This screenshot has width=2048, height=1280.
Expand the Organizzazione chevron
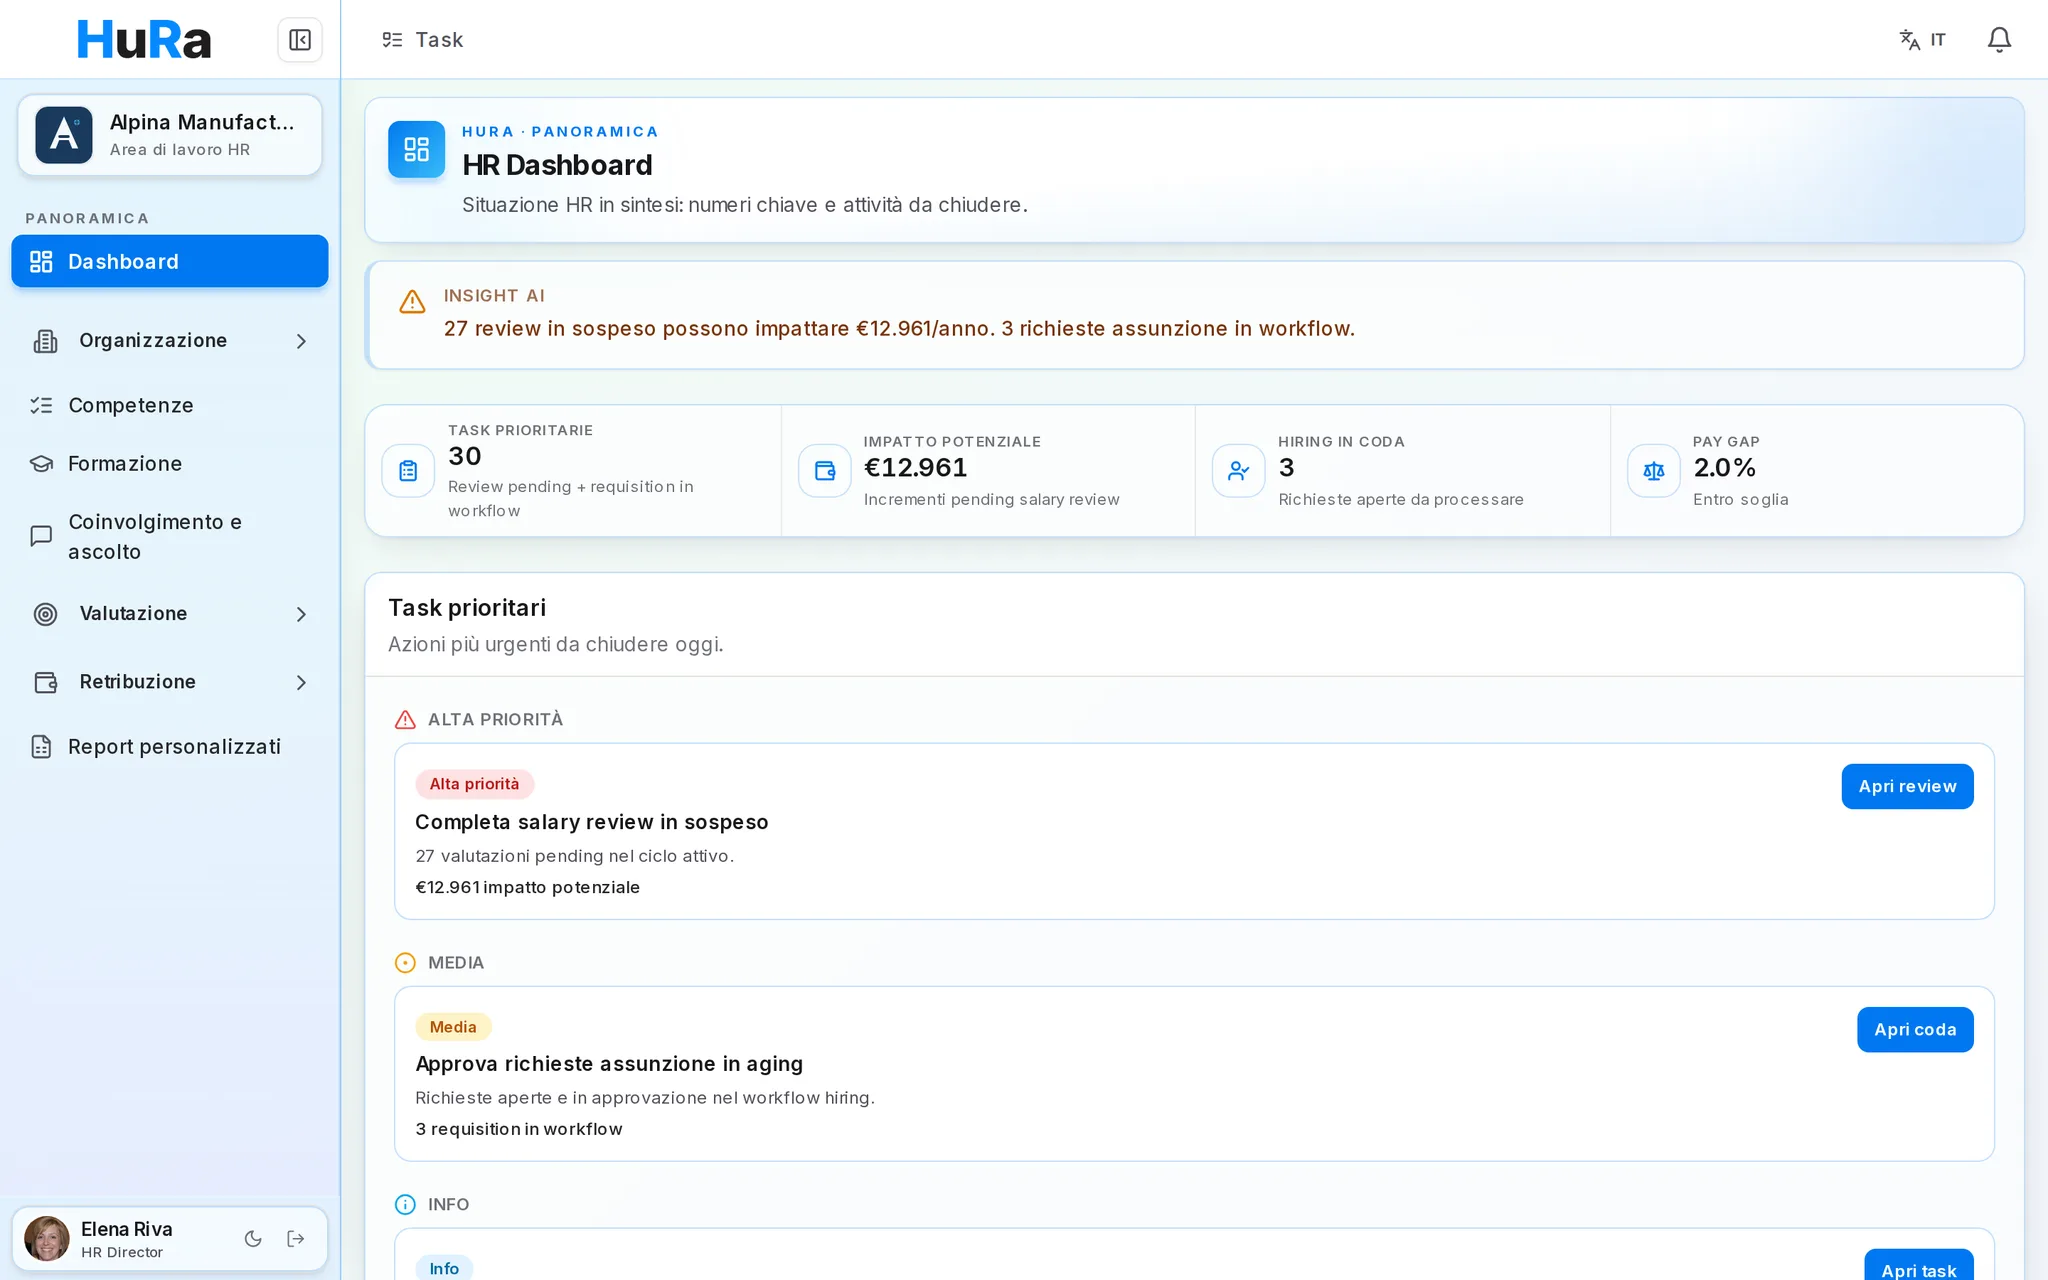tap(301, 341)
